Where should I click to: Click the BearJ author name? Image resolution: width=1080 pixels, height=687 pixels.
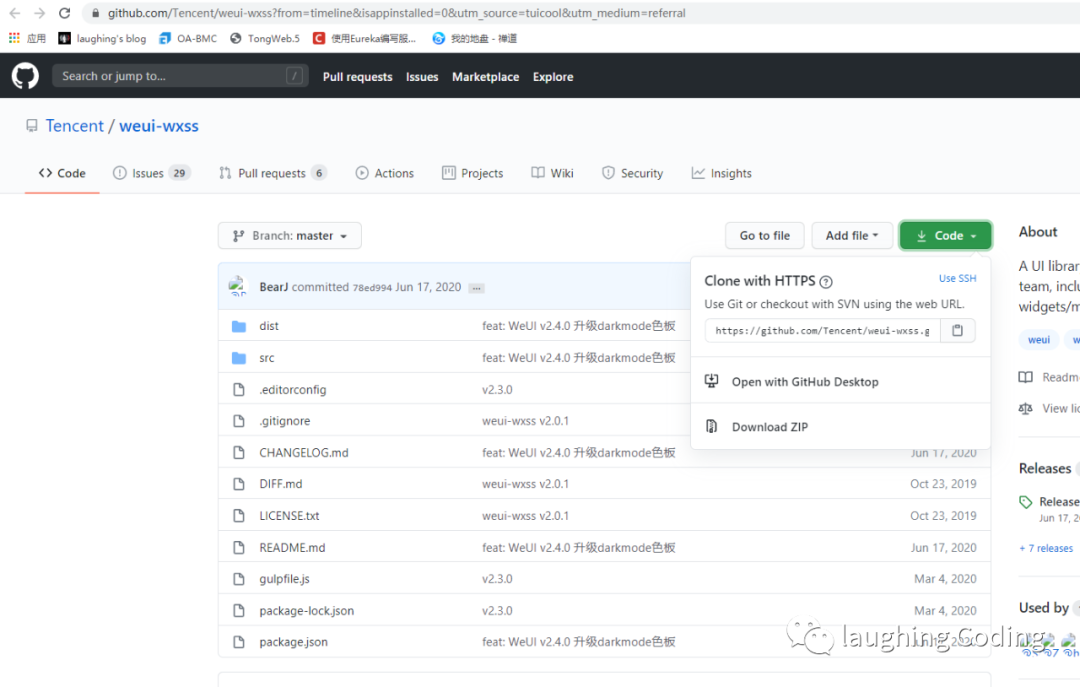pos(273,287)
